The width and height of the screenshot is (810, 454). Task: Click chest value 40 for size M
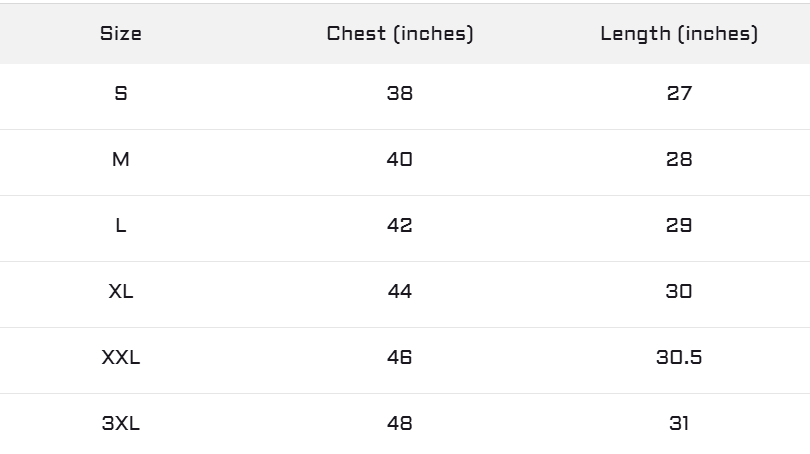[x=400, y=159]
